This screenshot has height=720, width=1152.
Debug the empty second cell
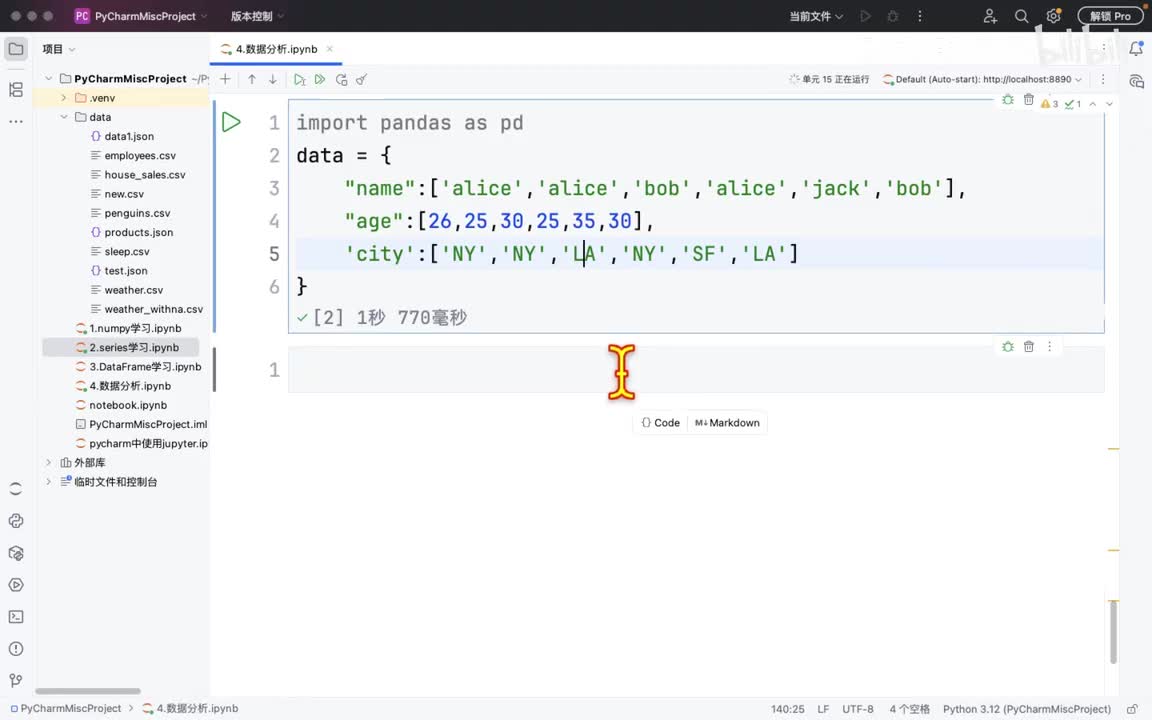pyautogui.click(x=1008, y=347)
